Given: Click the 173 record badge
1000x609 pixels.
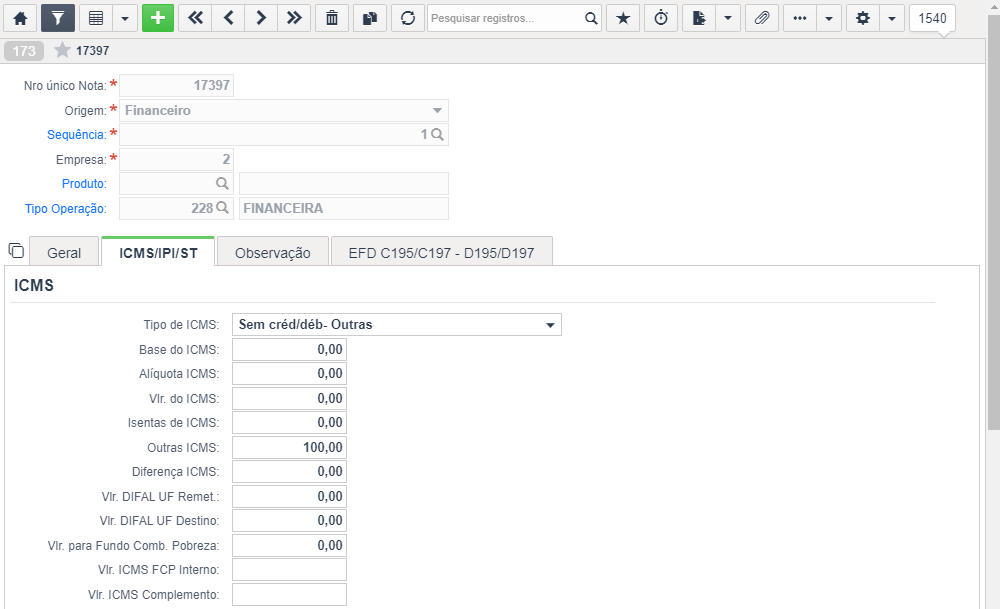Looking at the screenshot, I should pyautogui.click(x=24, y=50).
